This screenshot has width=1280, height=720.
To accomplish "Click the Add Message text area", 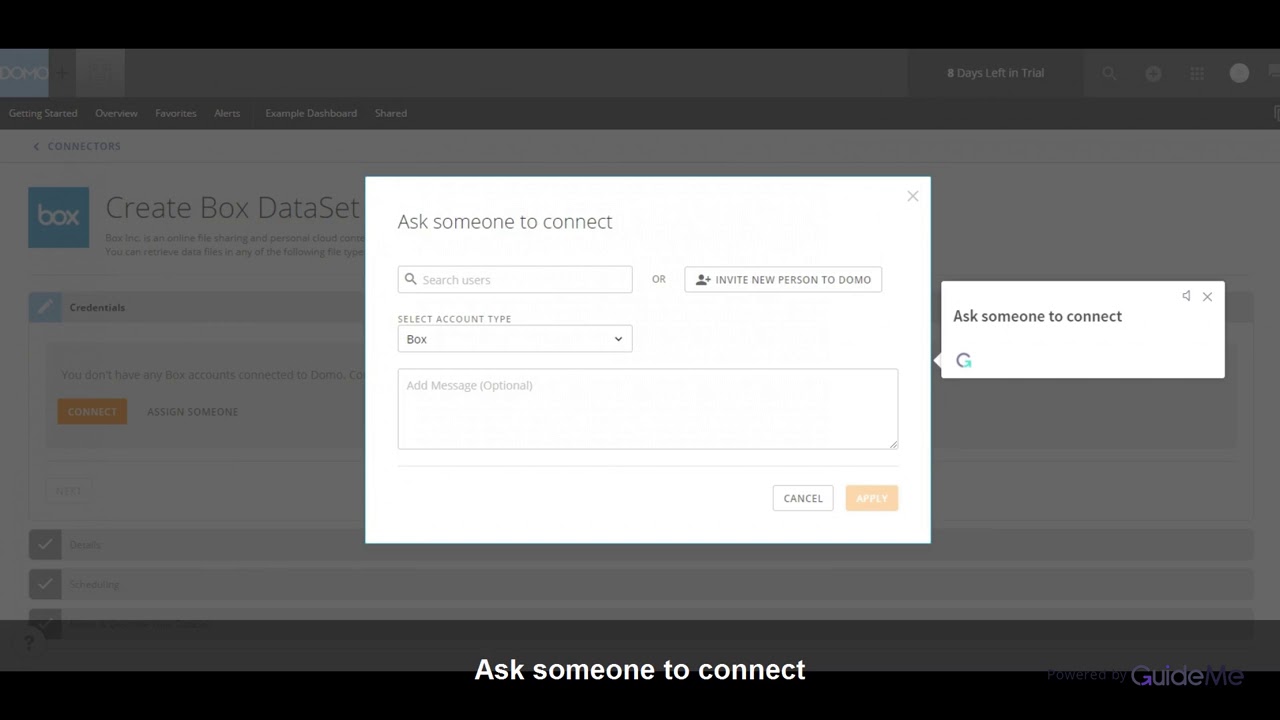I will pyautogui.click(x=648, y=409).
